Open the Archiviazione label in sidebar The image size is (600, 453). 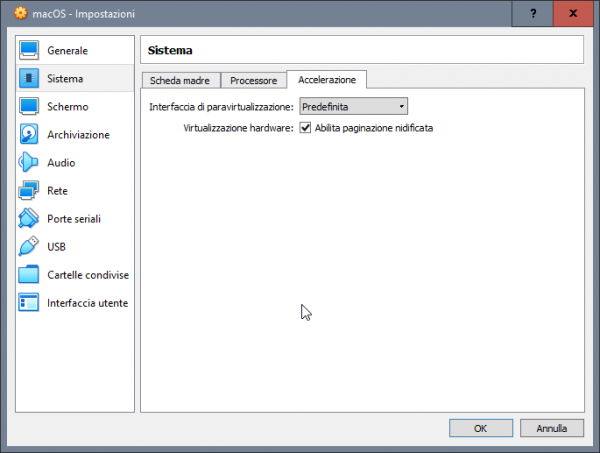(78, 135)
